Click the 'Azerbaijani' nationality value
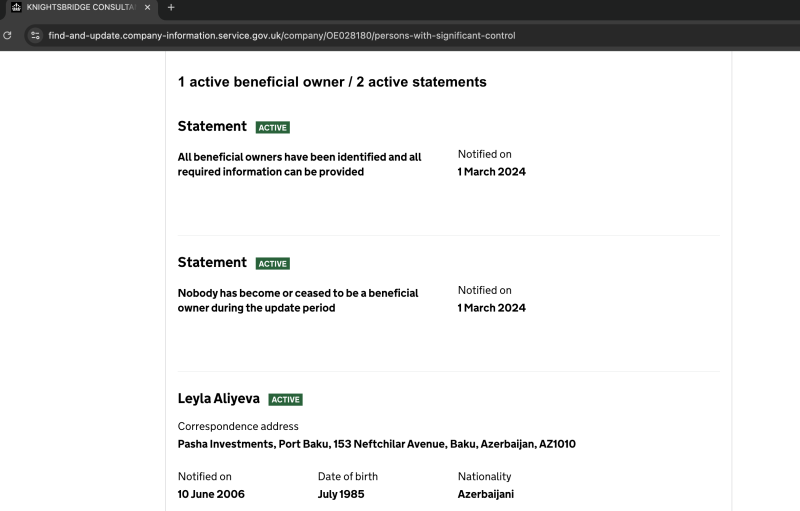 [x=486, y=494]
